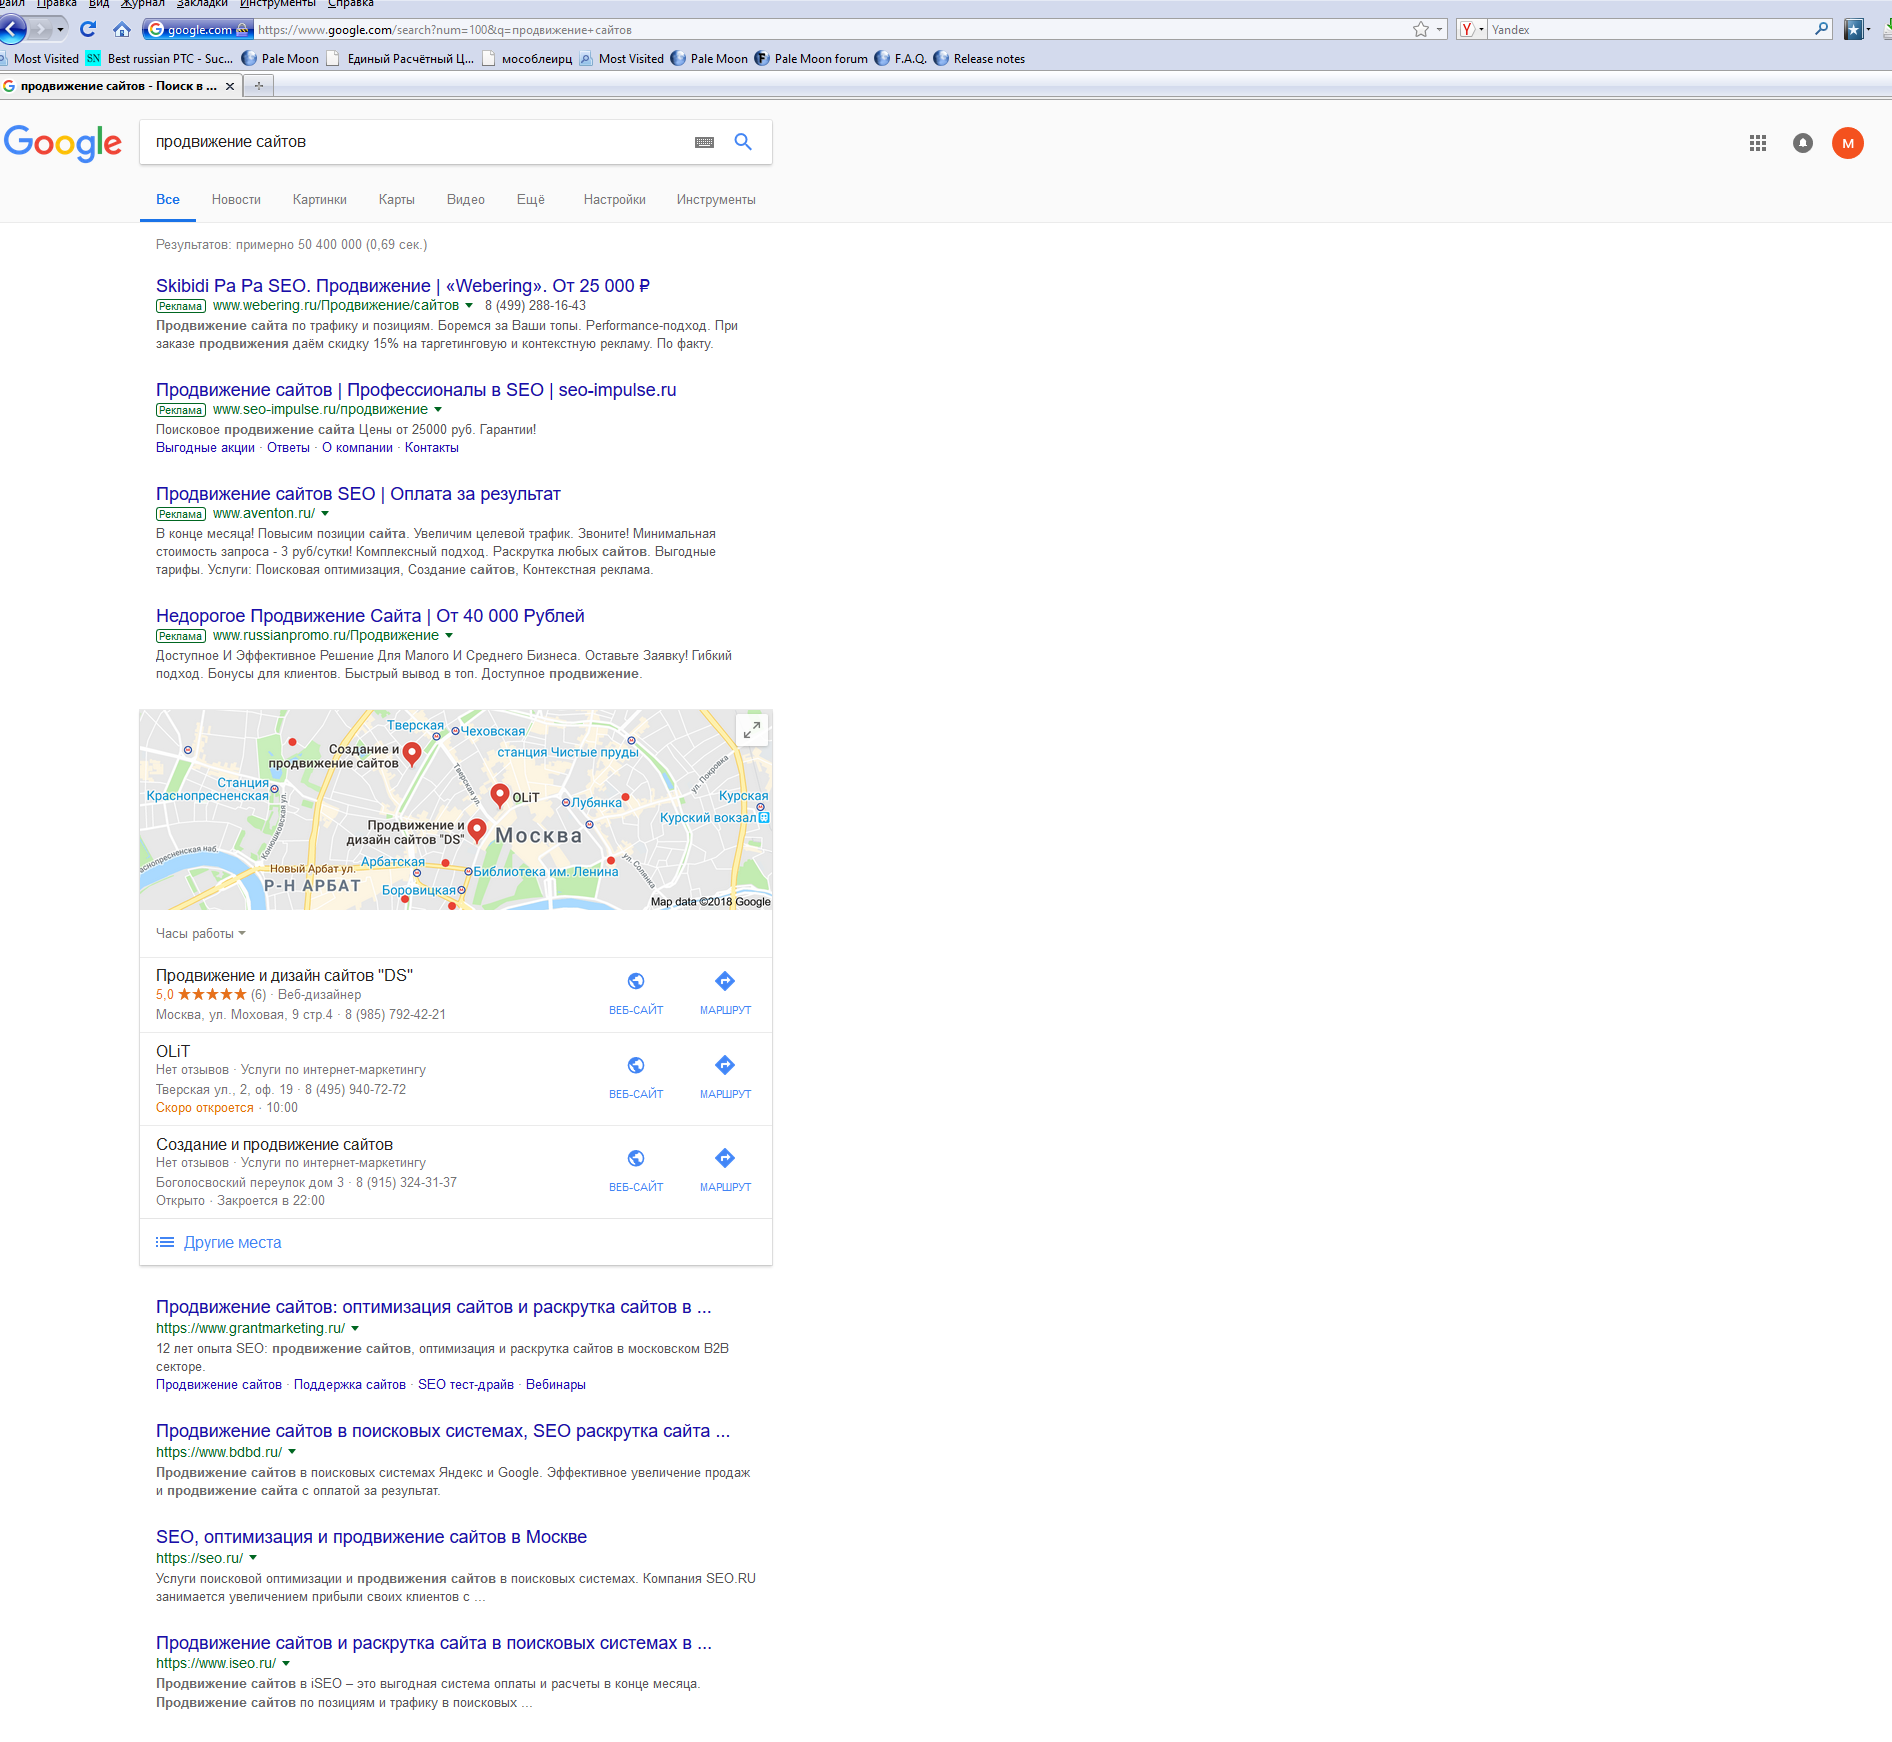Click the blue Google search magnifier button
Image resolution: width=1892 pixels, height=1742 pixels.
coord(743,142)
